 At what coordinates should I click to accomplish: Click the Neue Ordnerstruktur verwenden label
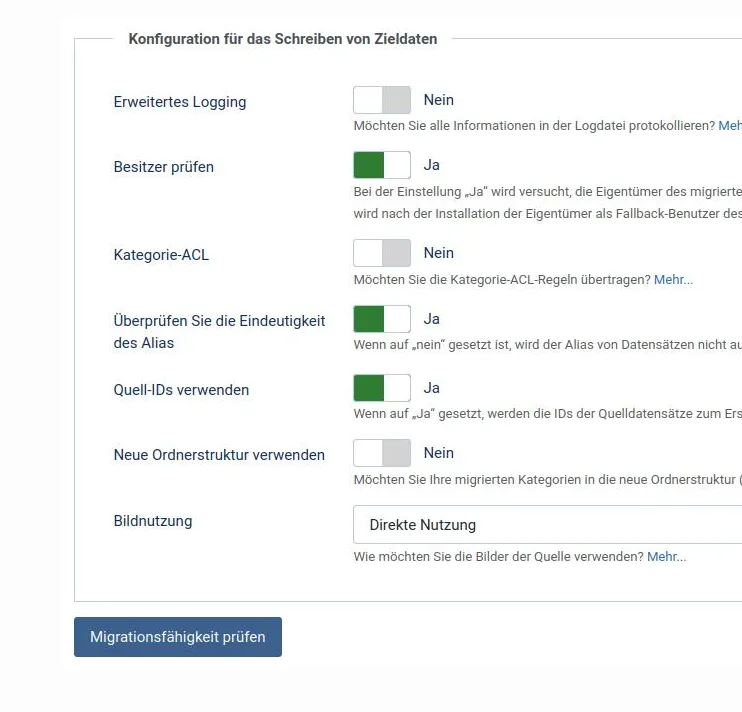point(219,455)
